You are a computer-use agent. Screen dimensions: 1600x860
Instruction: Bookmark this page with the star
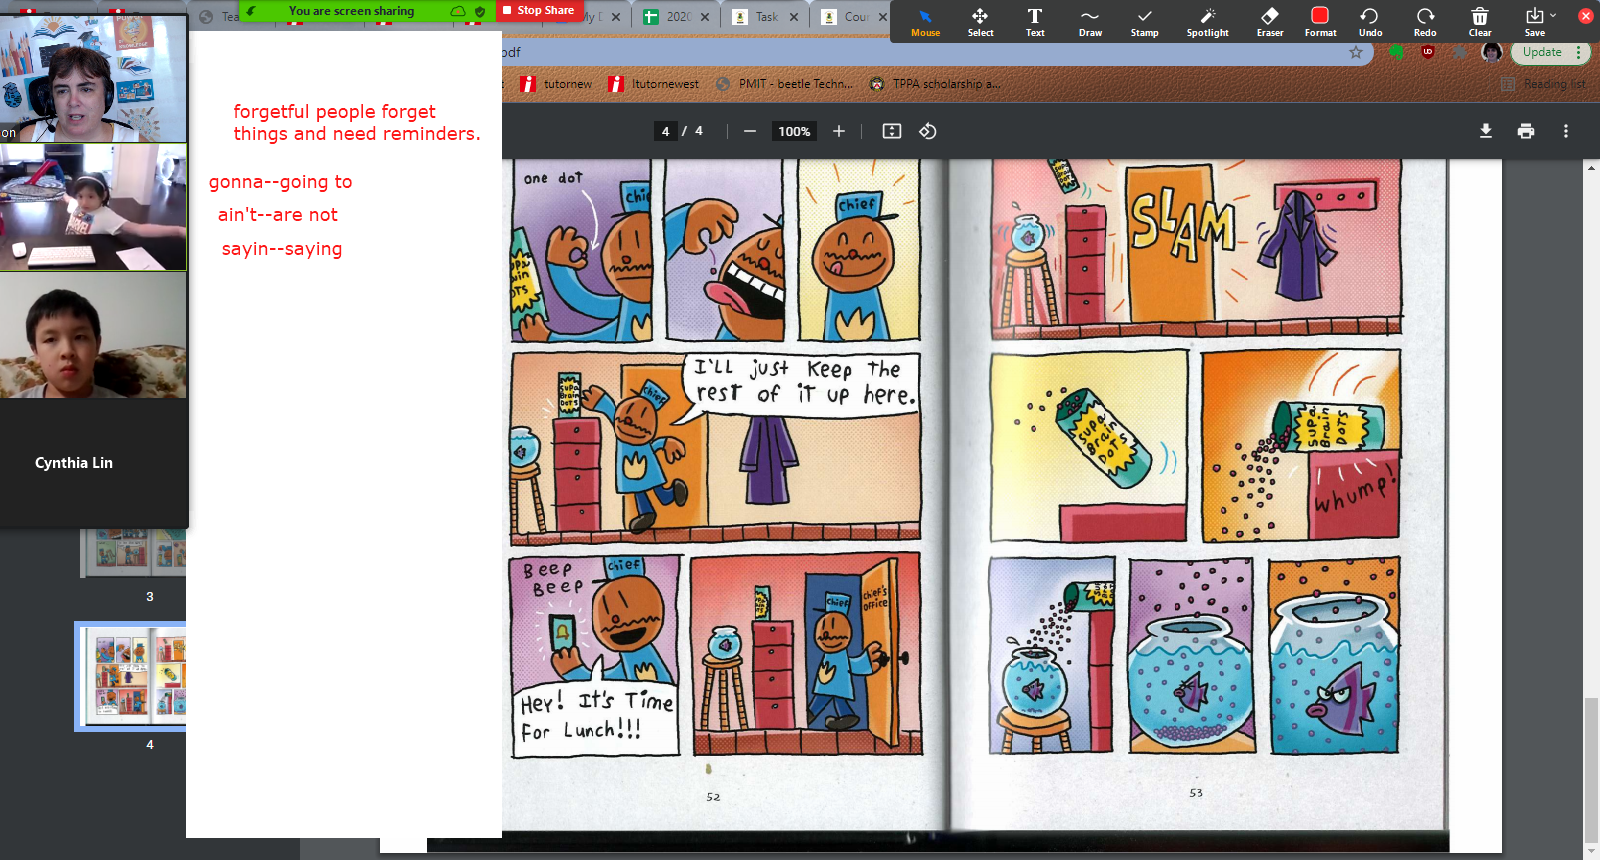click(x=1356, y=52)
